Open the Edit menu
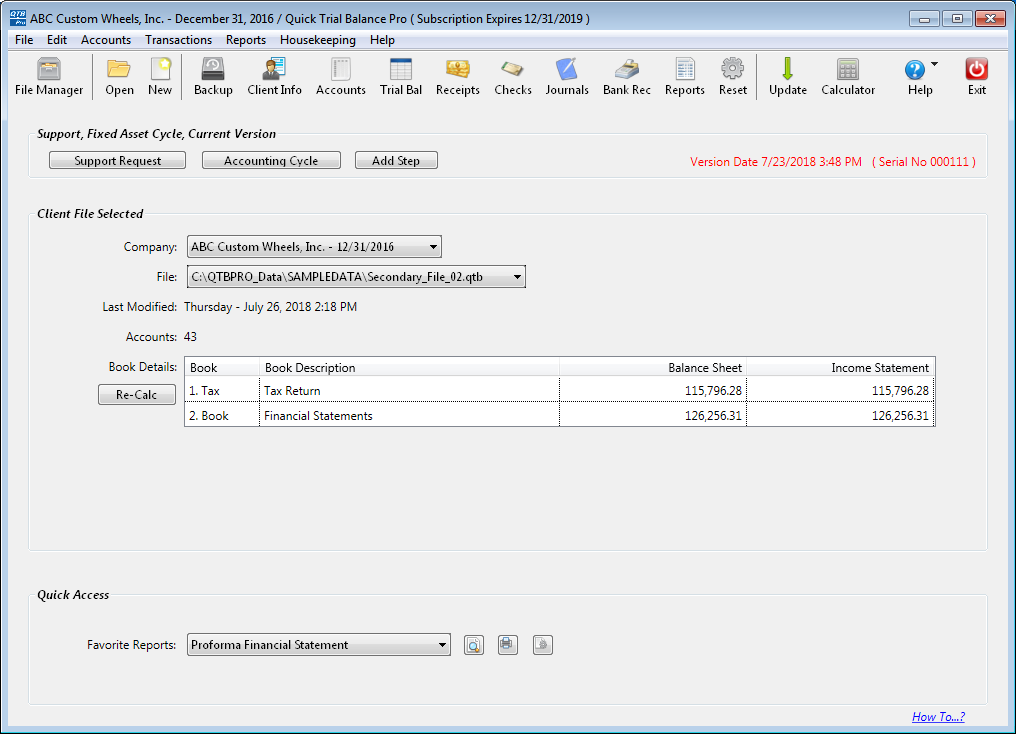Viewport: 1016px width, 734px height. point(57,40)
